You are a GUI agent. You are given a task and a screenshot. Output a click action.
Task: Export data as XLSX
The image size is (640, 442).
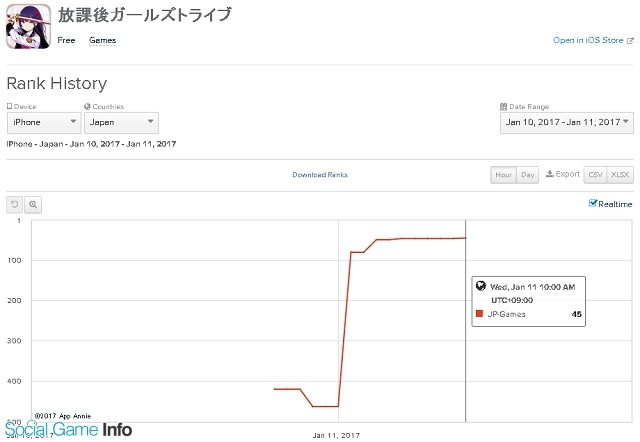(x=620, y=175)
